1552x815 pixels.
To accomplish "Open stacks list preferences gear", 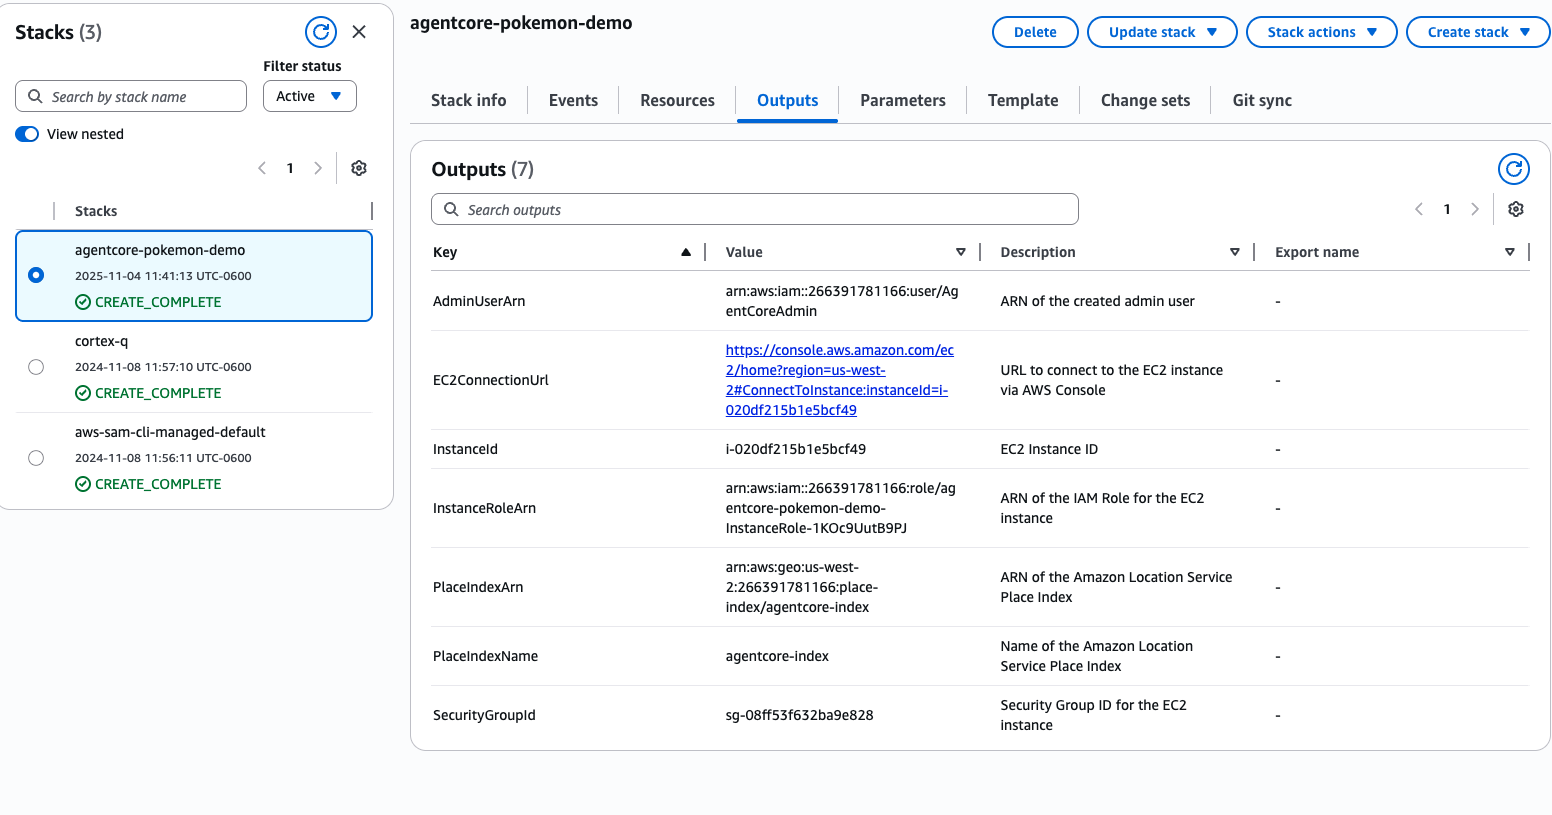I will pos(359,168).
